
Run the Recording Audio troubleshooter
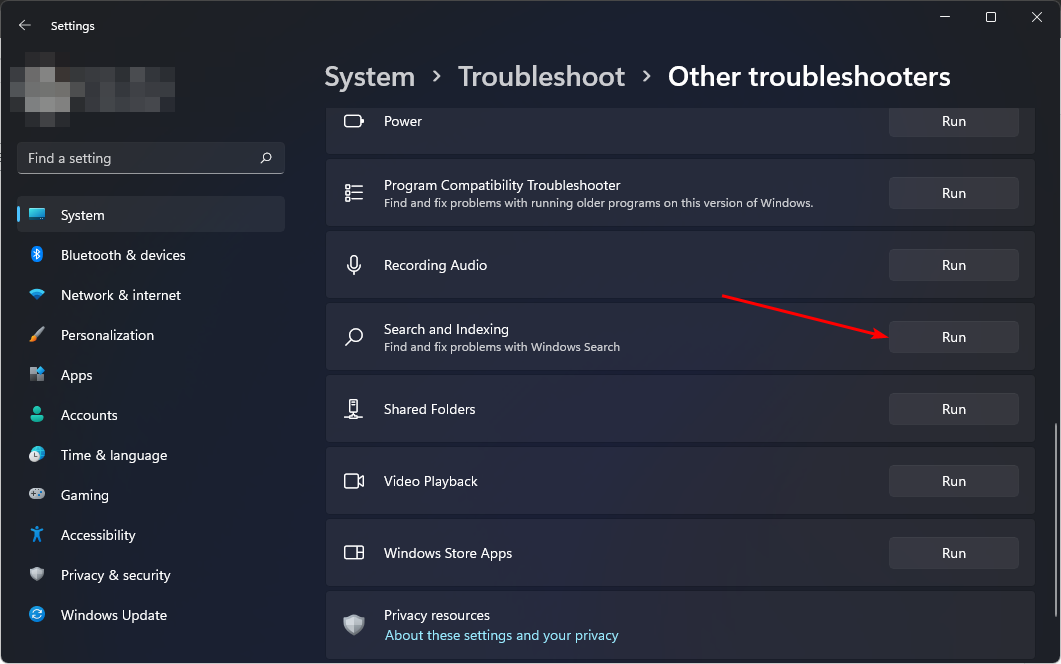click(953, 265)
